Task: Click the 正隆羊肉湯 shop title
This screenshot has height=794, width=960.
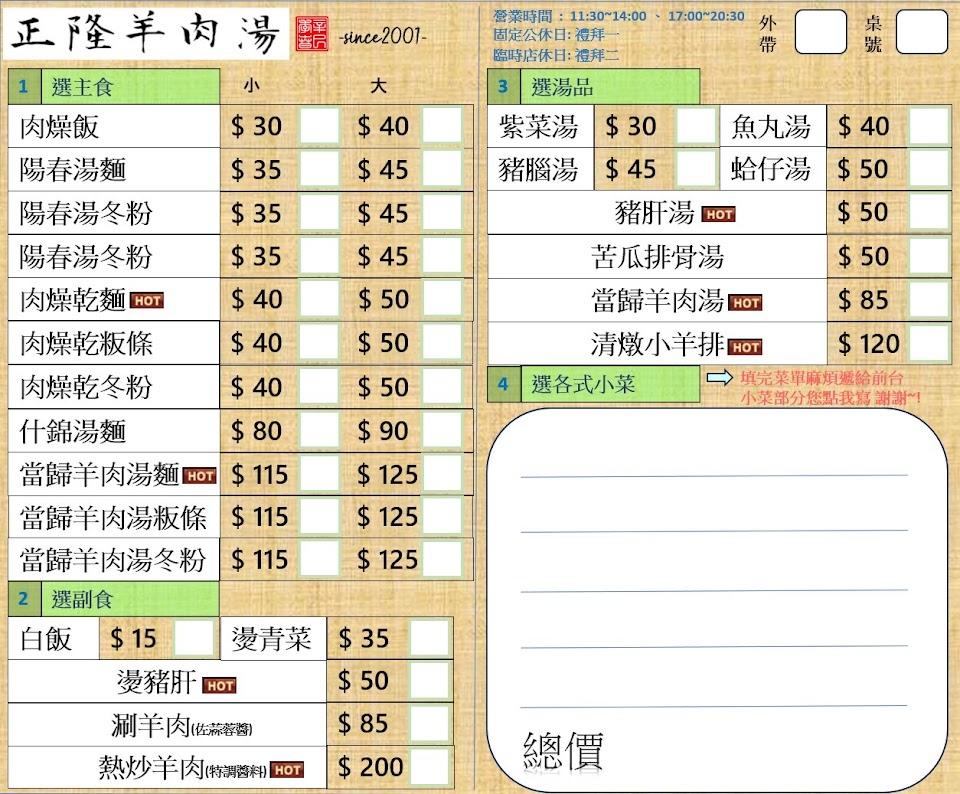Action: (x=146, y=34)
